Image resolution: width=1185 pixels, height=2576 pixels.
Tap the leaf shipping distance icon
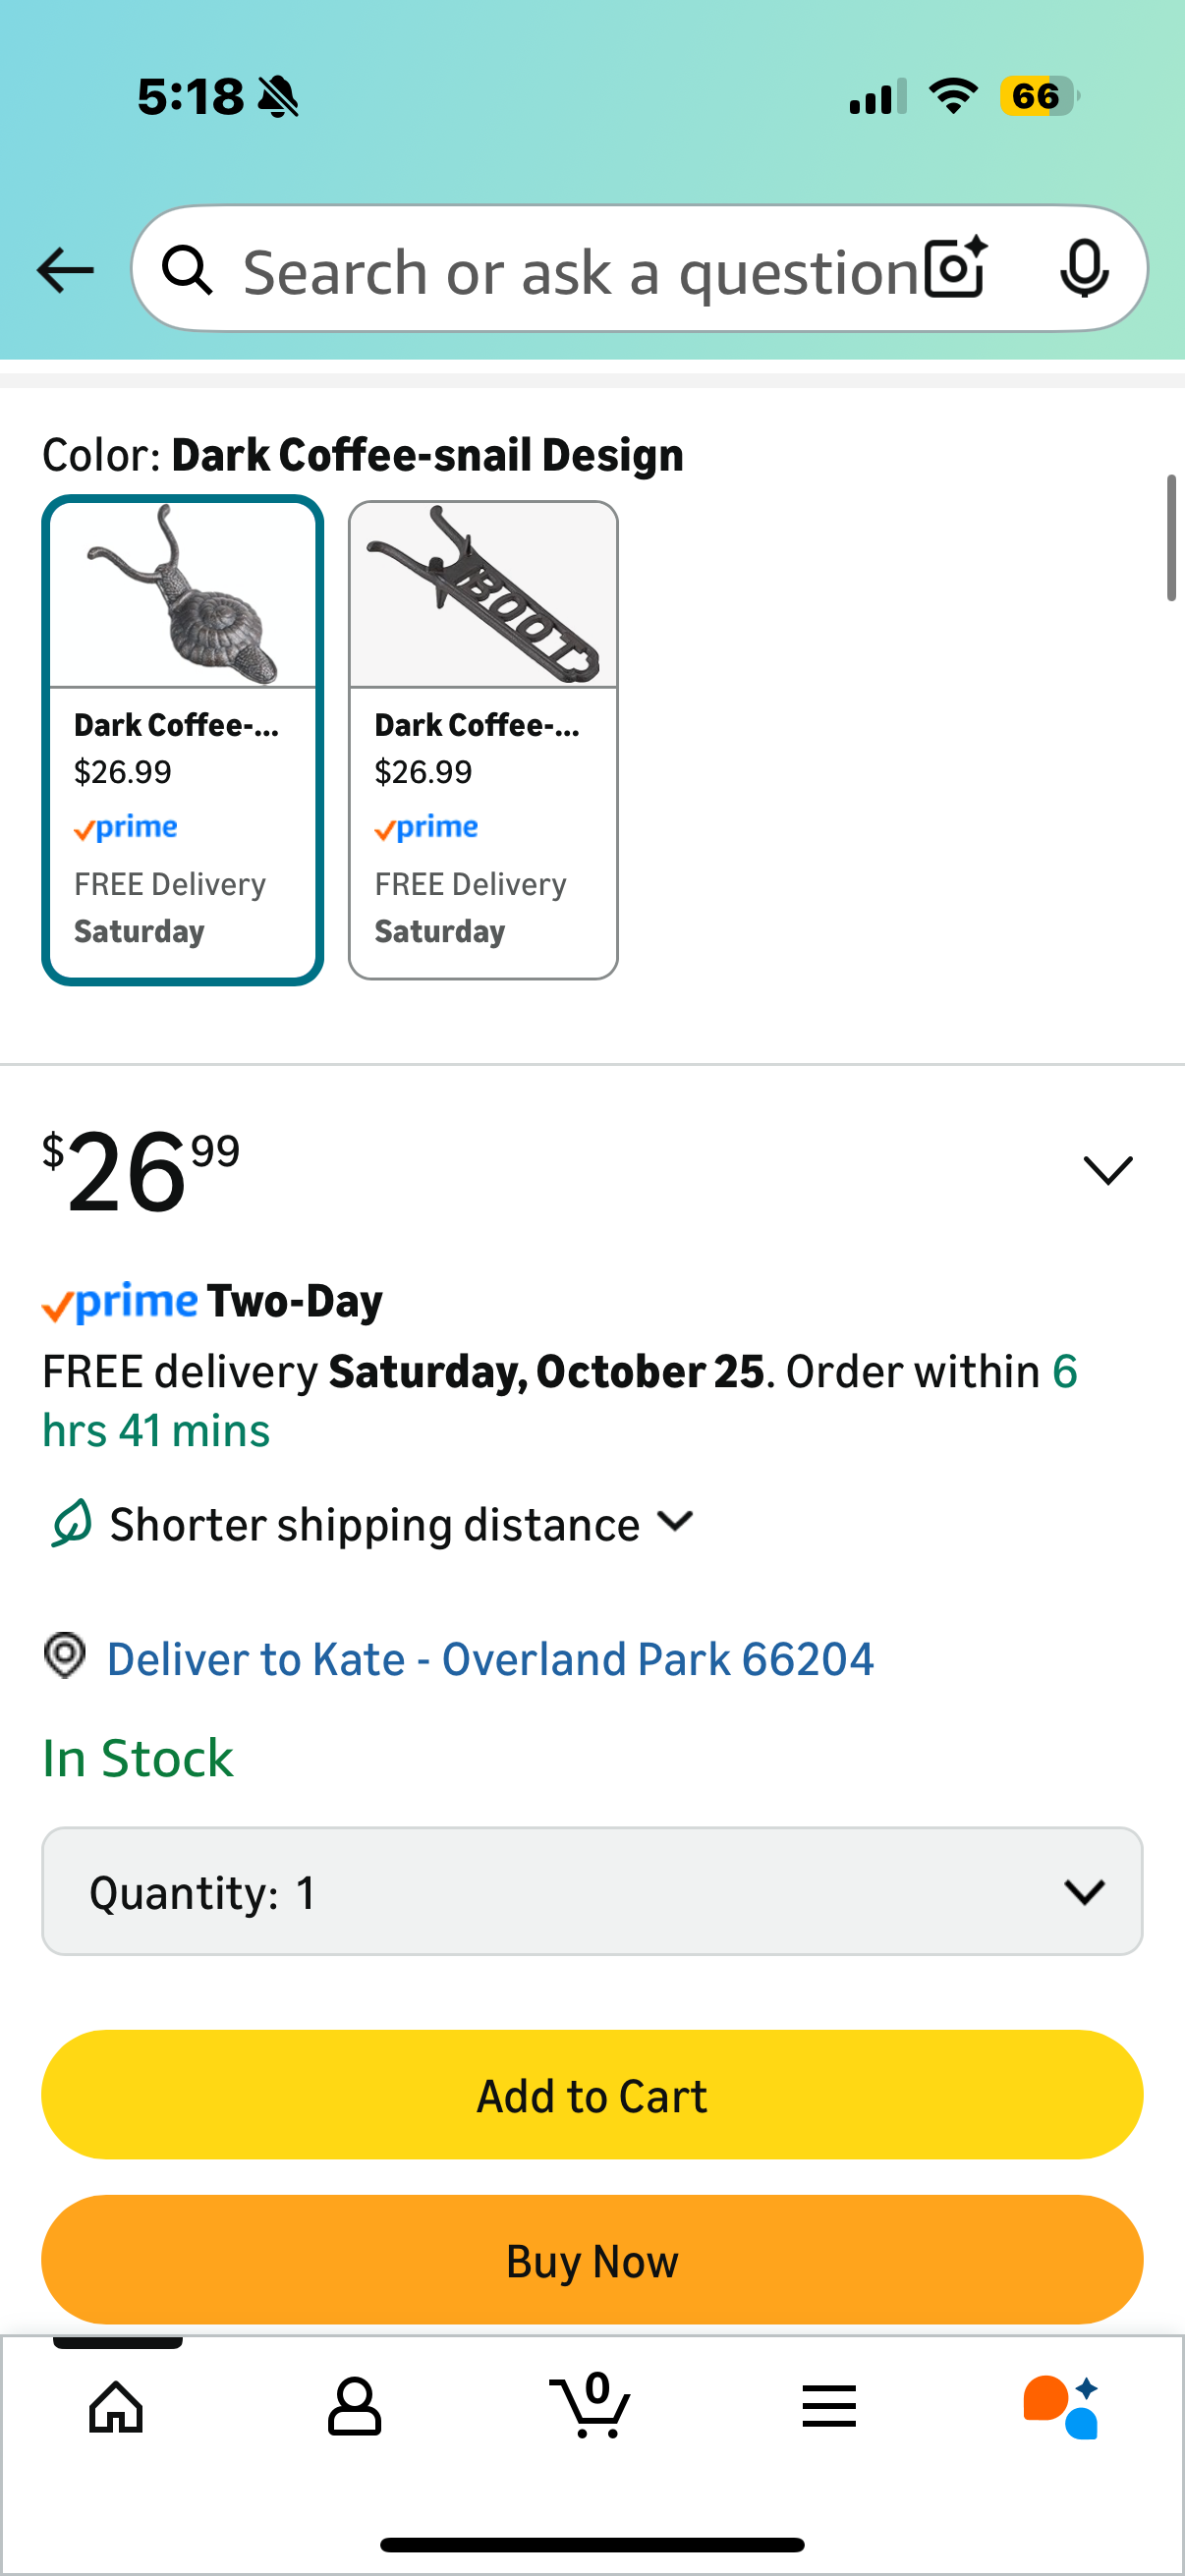[x=72, y=1524]
